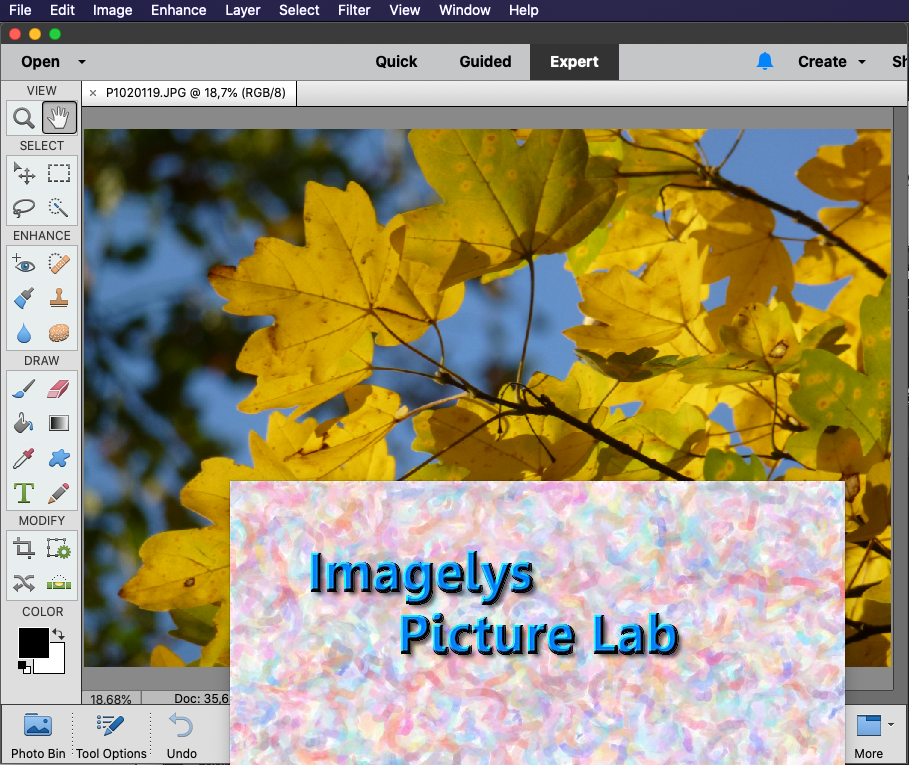The width and height of the screenshot is (909, 765).
Task: Select the Pencil tool
Action: pyautogui.click(x=59, y=493)
